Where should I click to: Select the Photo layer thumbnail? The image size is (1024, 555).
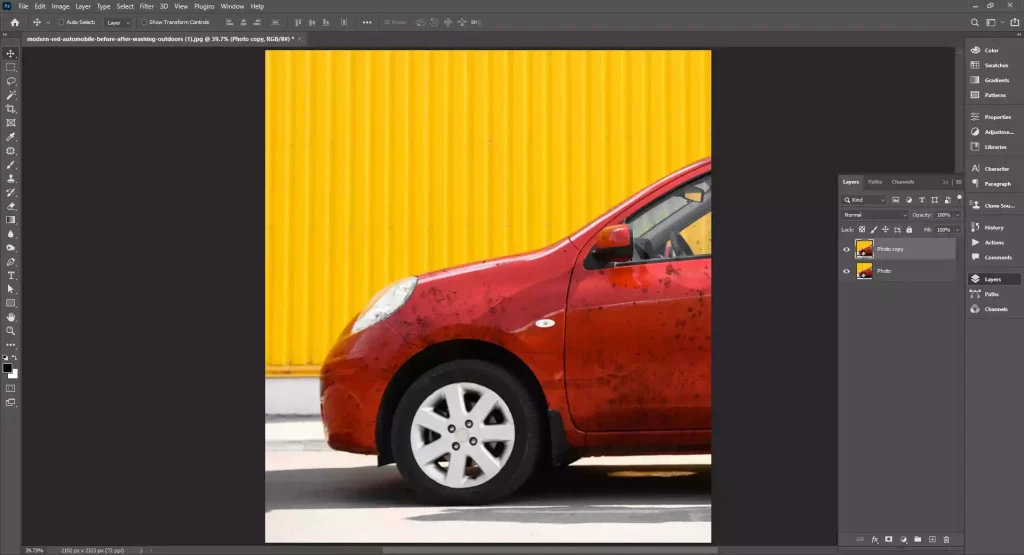click(x=864, y=271)
